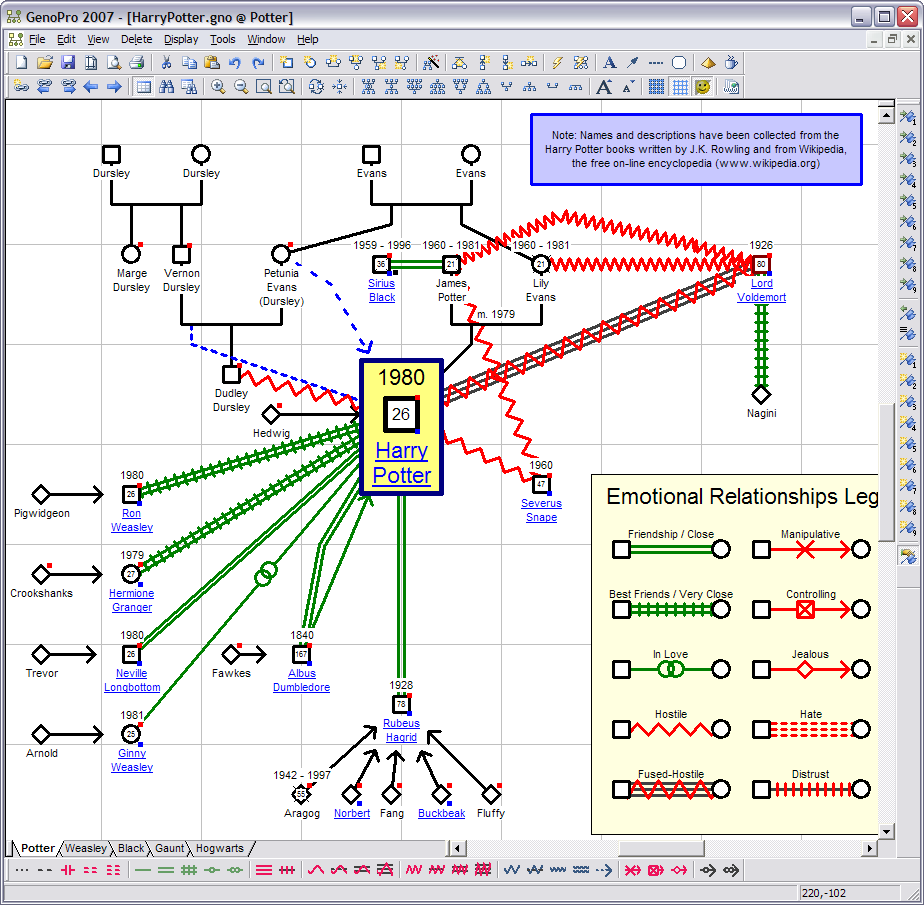
Task: Choose the rounded rectangle shape tool
Action: pos(679,62)
